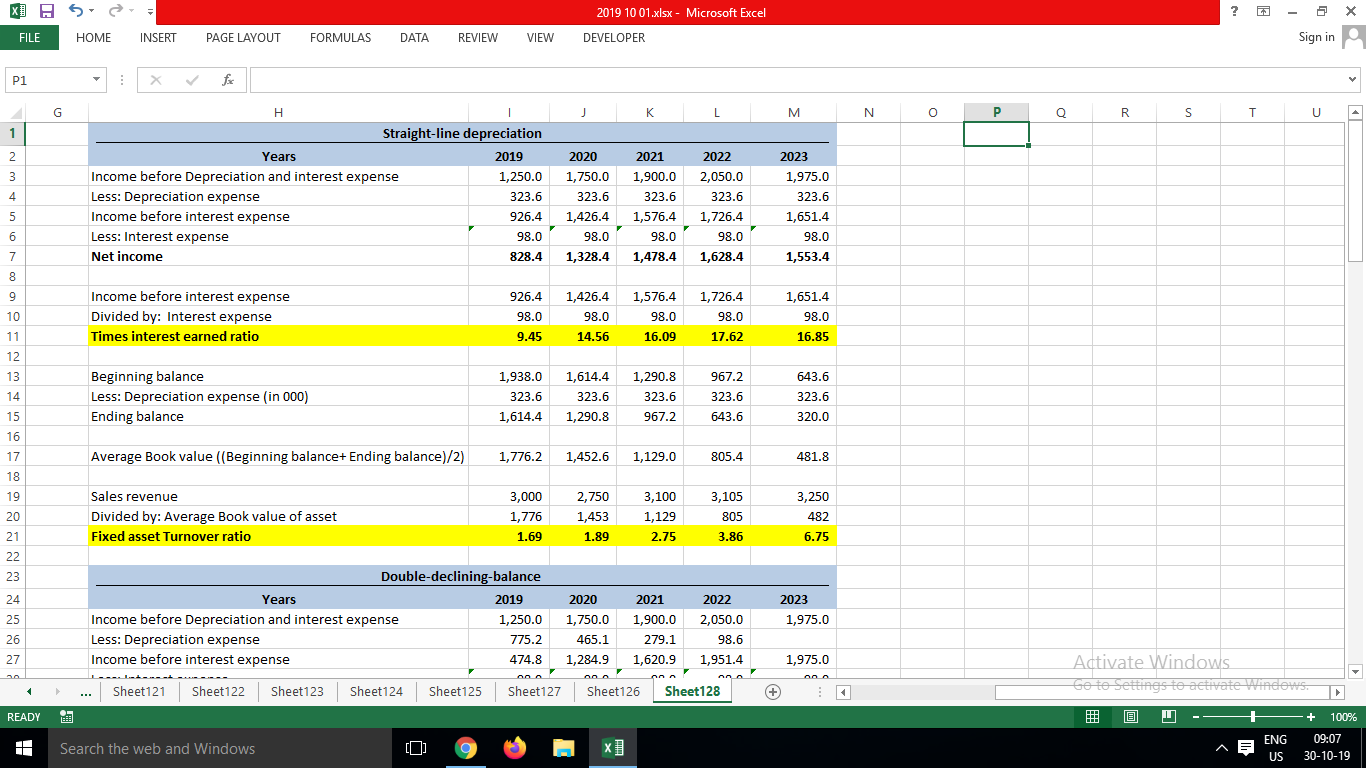1366x768 pixels.
Task: Select column H header
Action: click(278, 113)
